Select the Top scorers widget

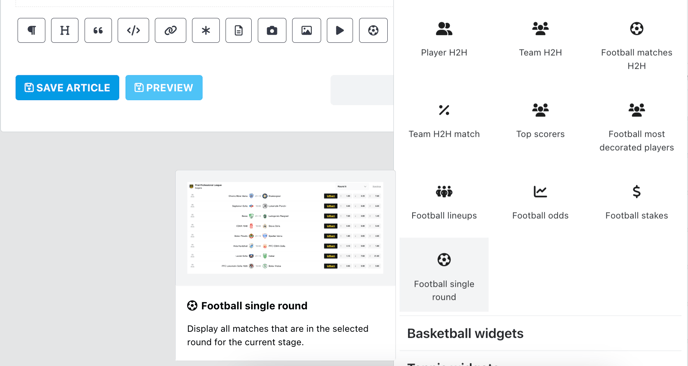click(540, 121)
